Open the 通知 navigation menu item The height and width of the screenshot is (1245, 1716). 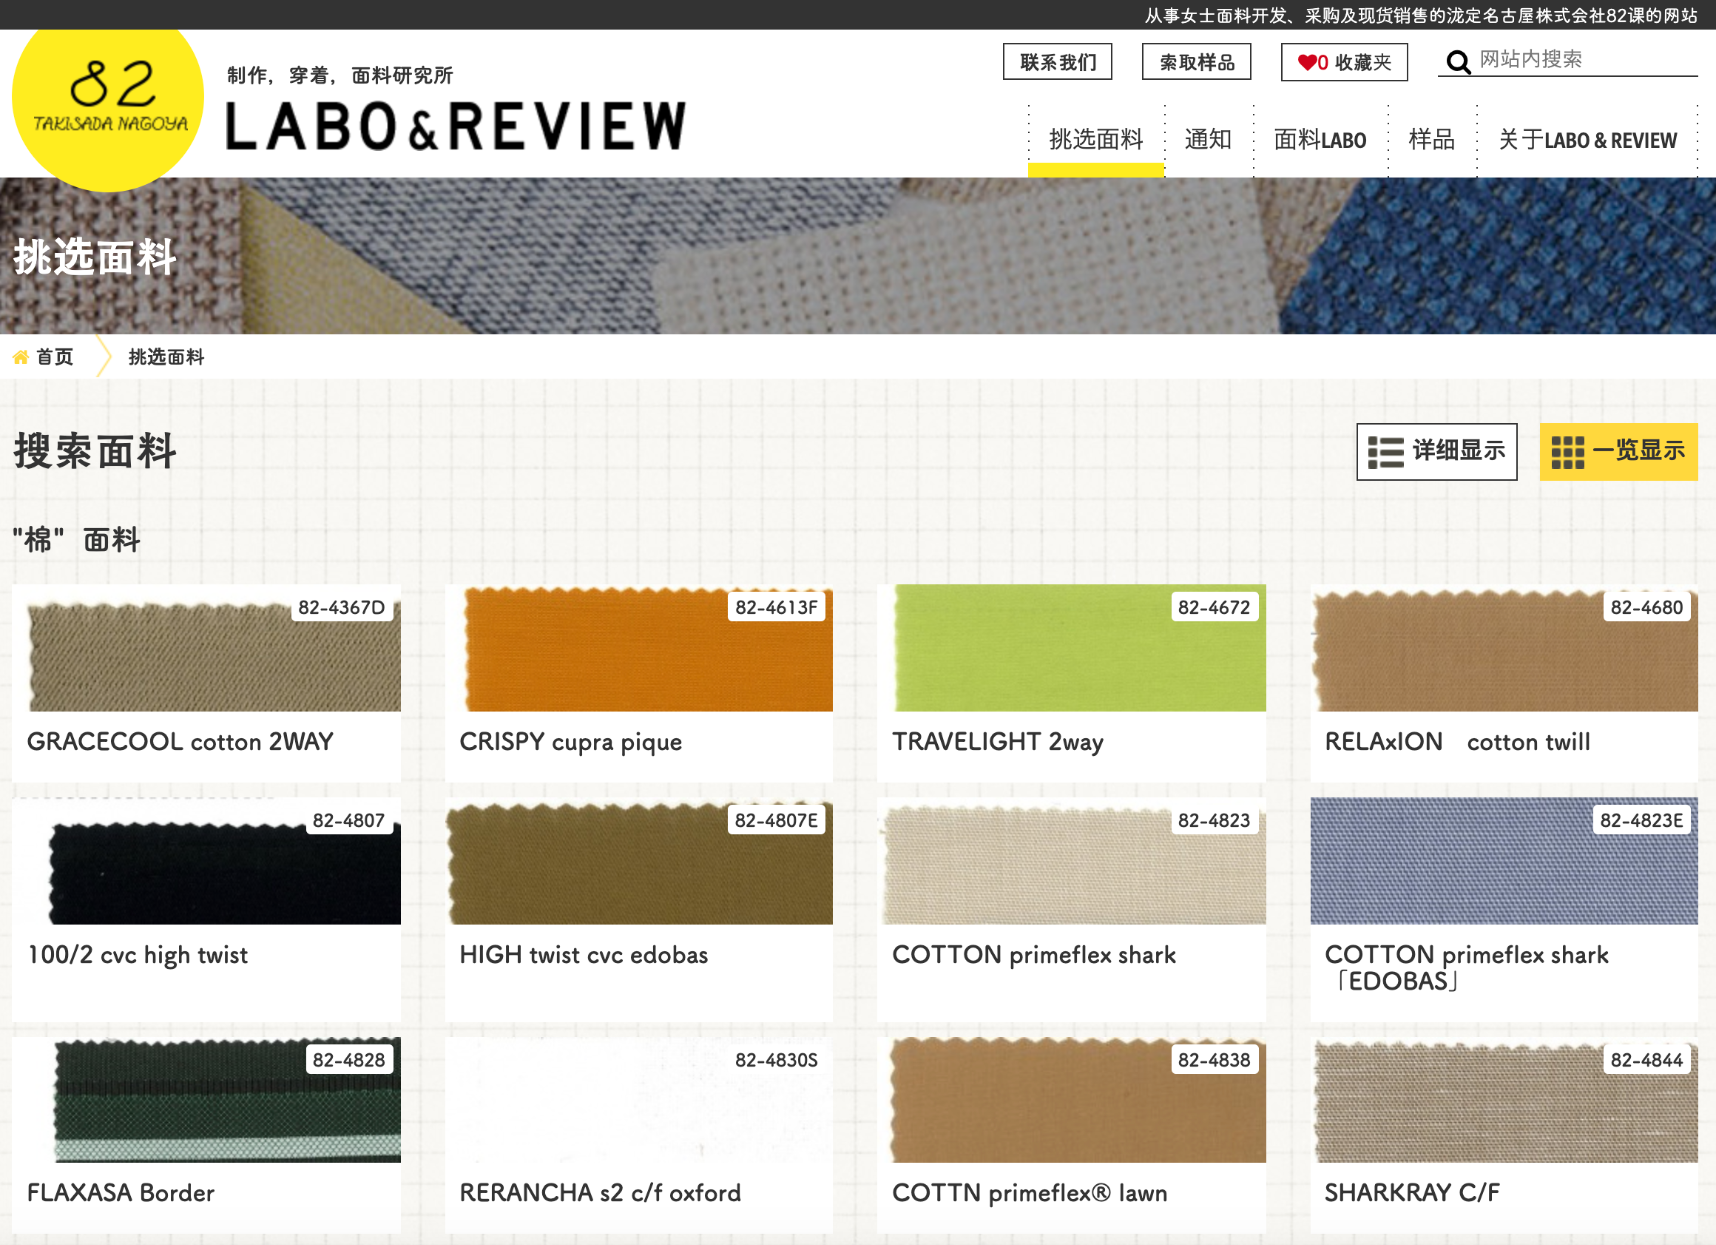(1207, 140)
